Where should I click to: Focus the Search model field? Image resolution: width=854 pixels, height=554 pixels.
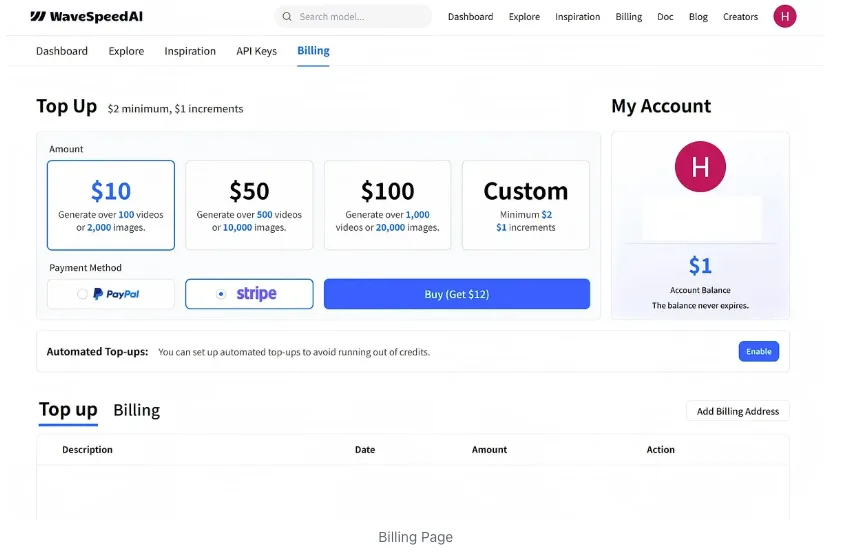point(353,17)
